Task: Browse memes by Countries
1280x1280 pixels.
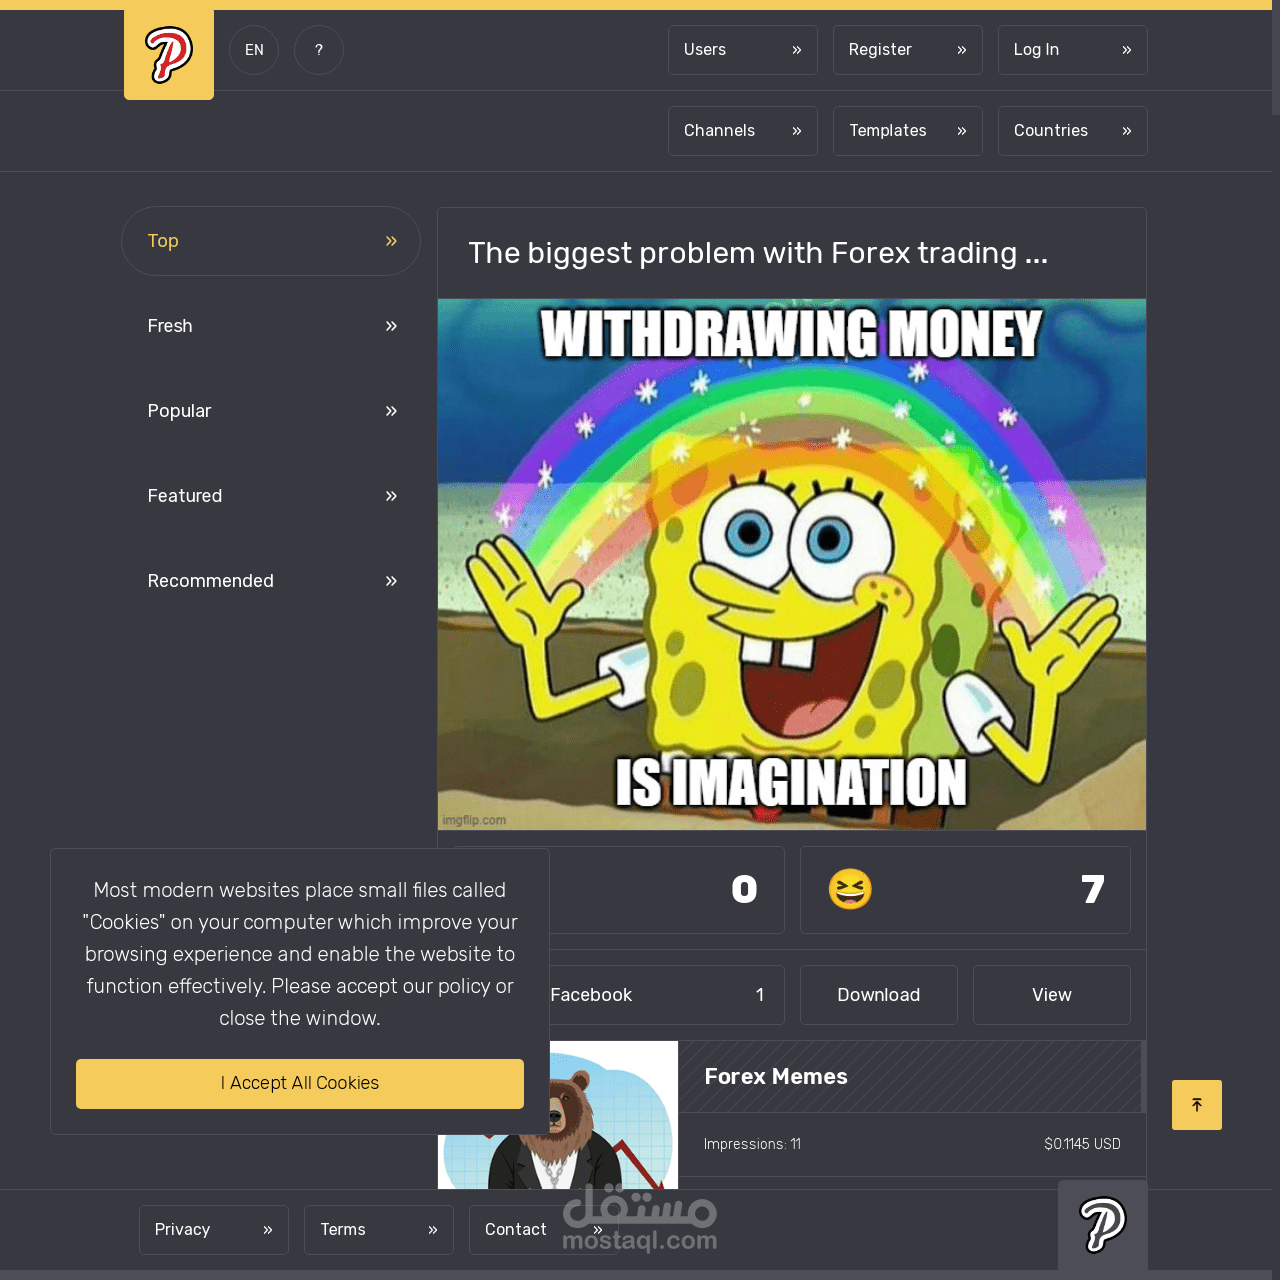Action: [x=1073, y=131]
